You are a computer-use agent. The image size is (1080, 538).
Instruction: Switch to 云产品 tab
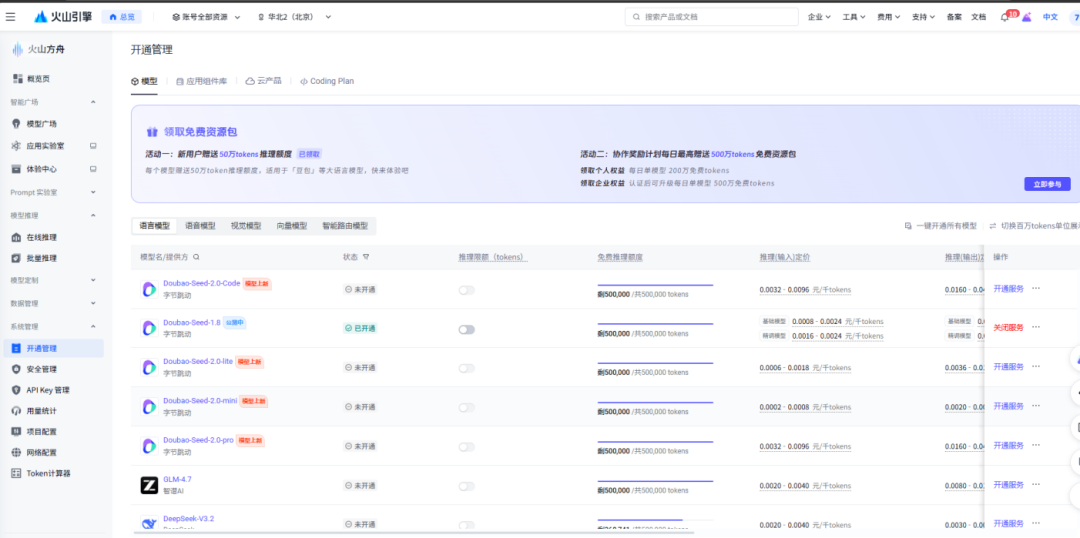(263, 81)
